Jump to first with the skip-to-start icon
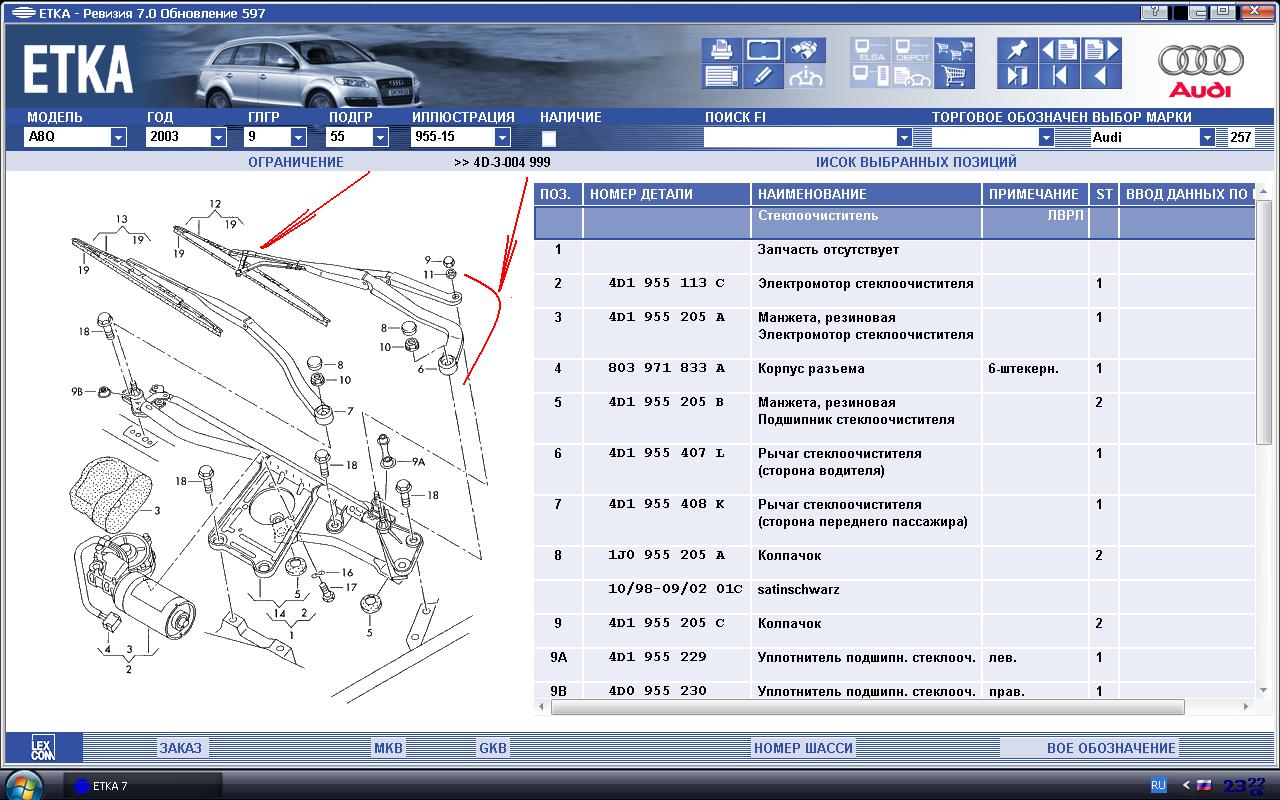Viewport: 1280px width, 800px height. (1059, 76)
